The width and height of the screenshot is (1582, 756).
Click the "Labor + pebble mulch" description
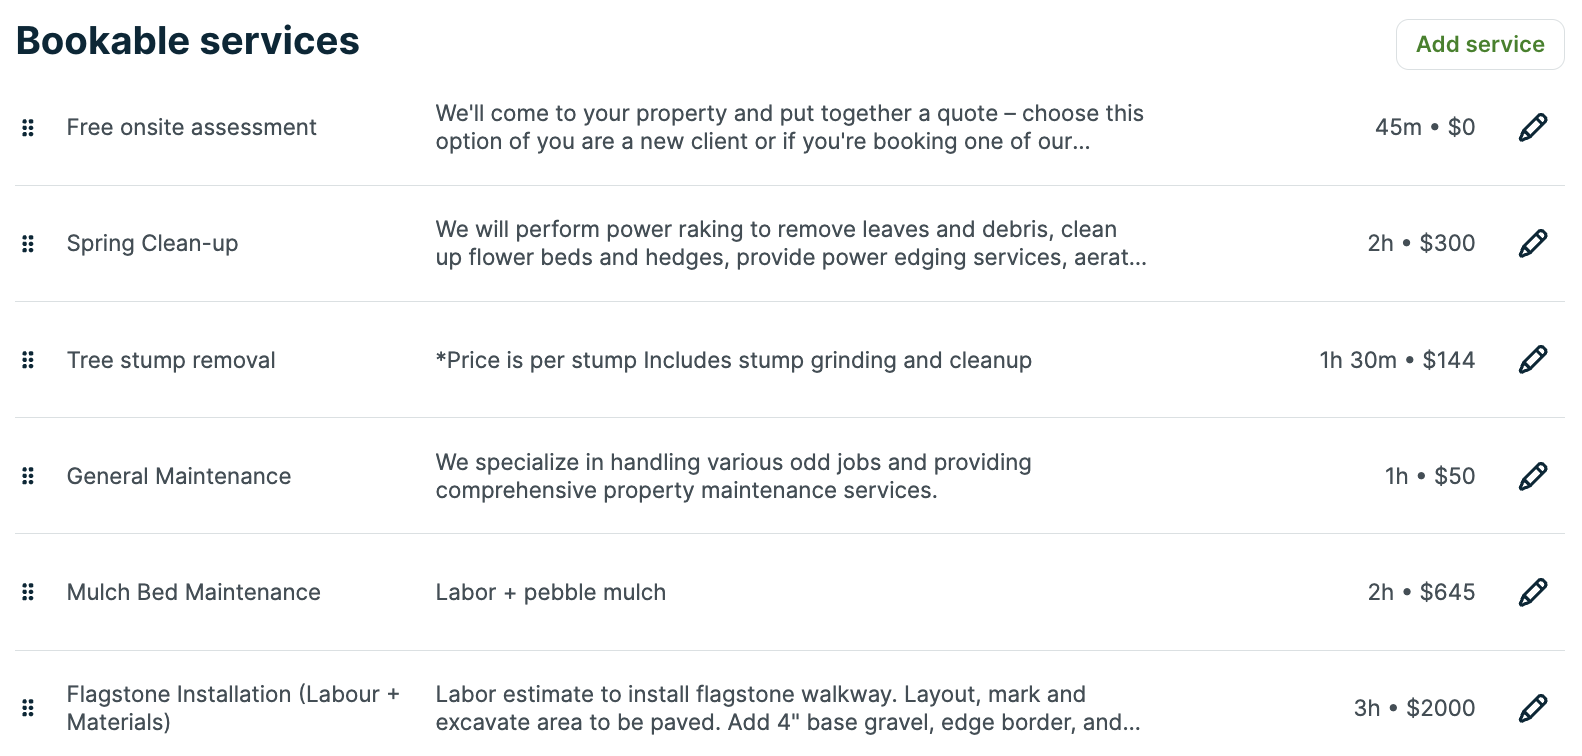coord(550,593)
